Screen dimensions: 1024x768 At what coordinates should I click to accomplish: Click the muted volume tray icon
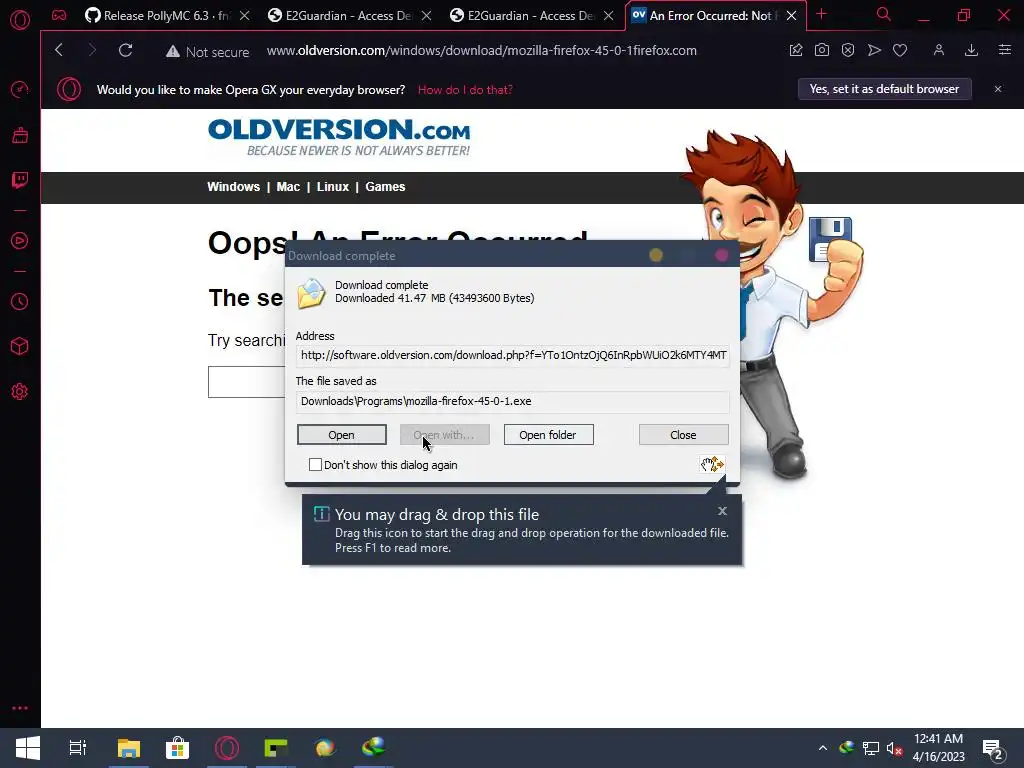894,748
